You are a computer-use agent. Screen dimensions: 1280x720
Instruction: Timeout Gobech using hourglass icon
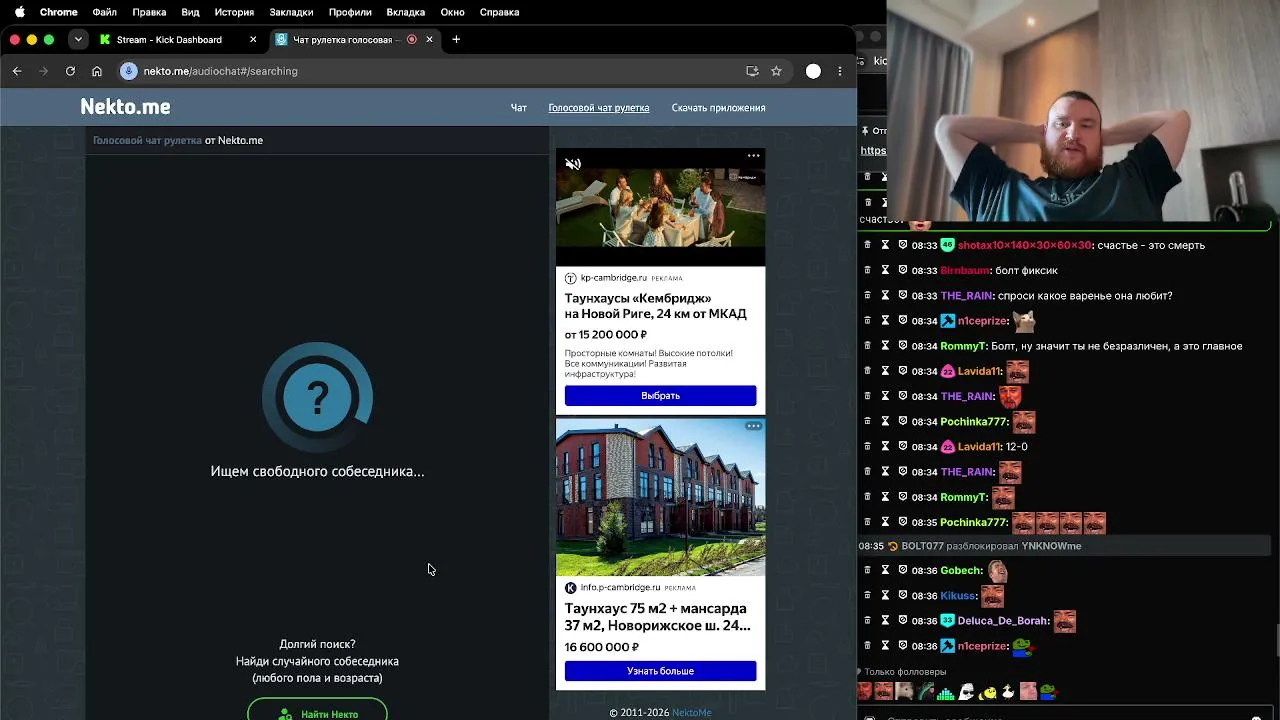pos(885,570)
